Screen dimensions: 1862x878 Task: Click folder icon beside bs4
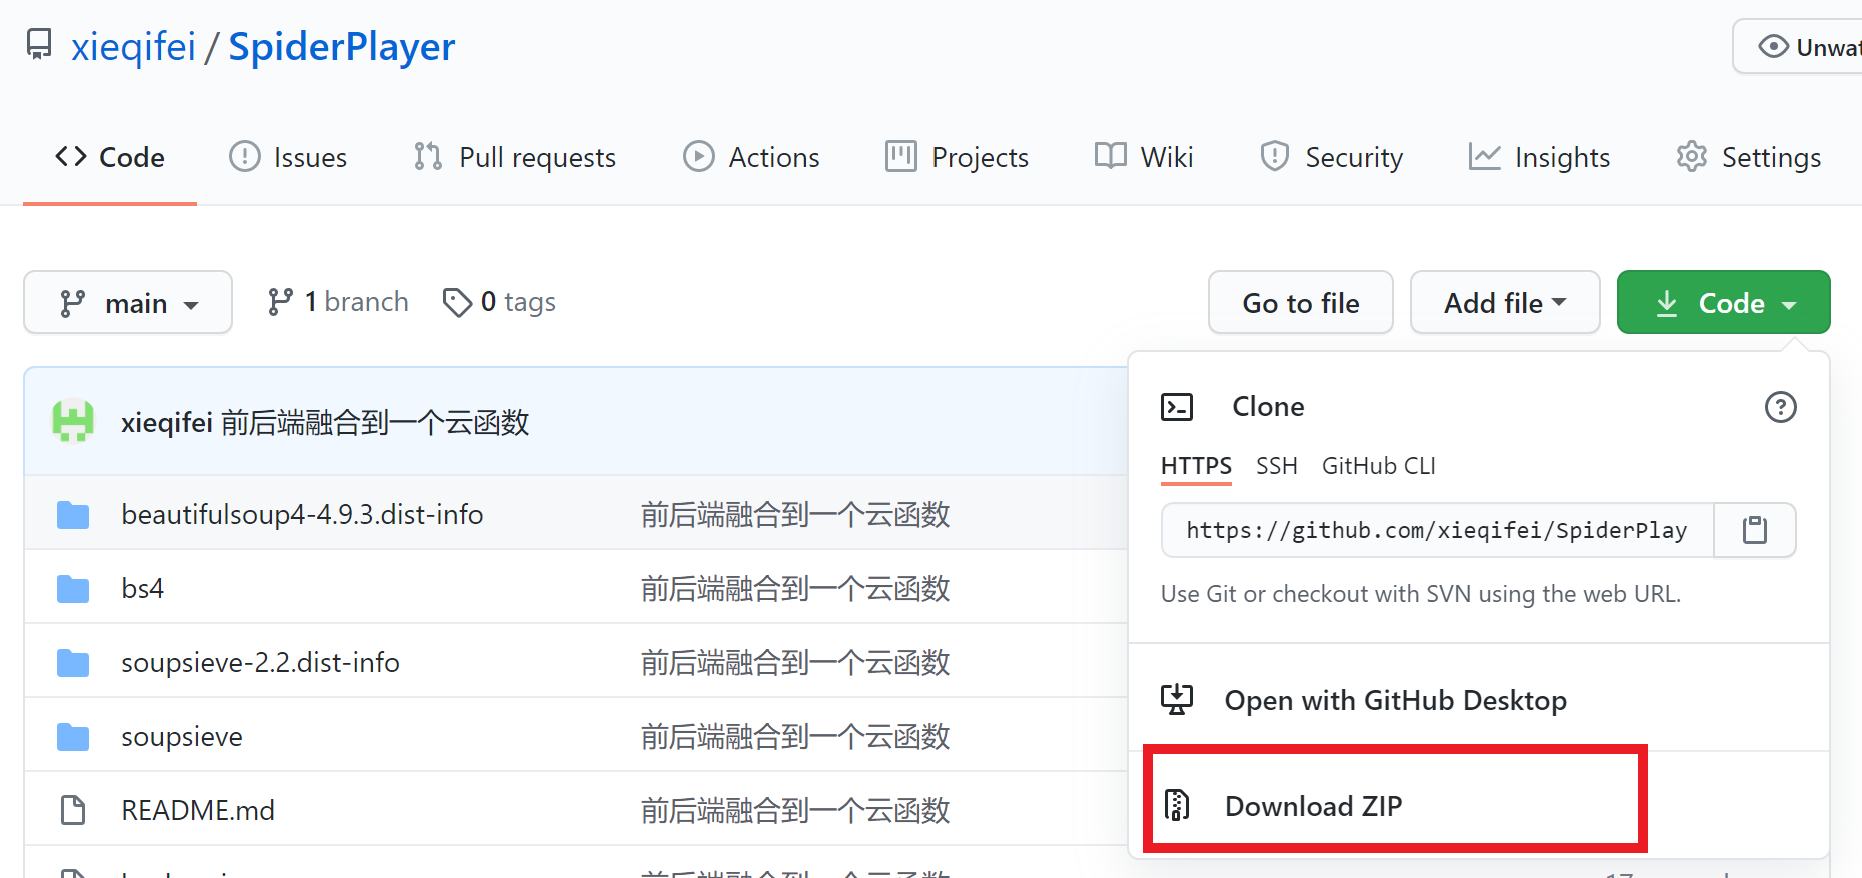(73, 589)
